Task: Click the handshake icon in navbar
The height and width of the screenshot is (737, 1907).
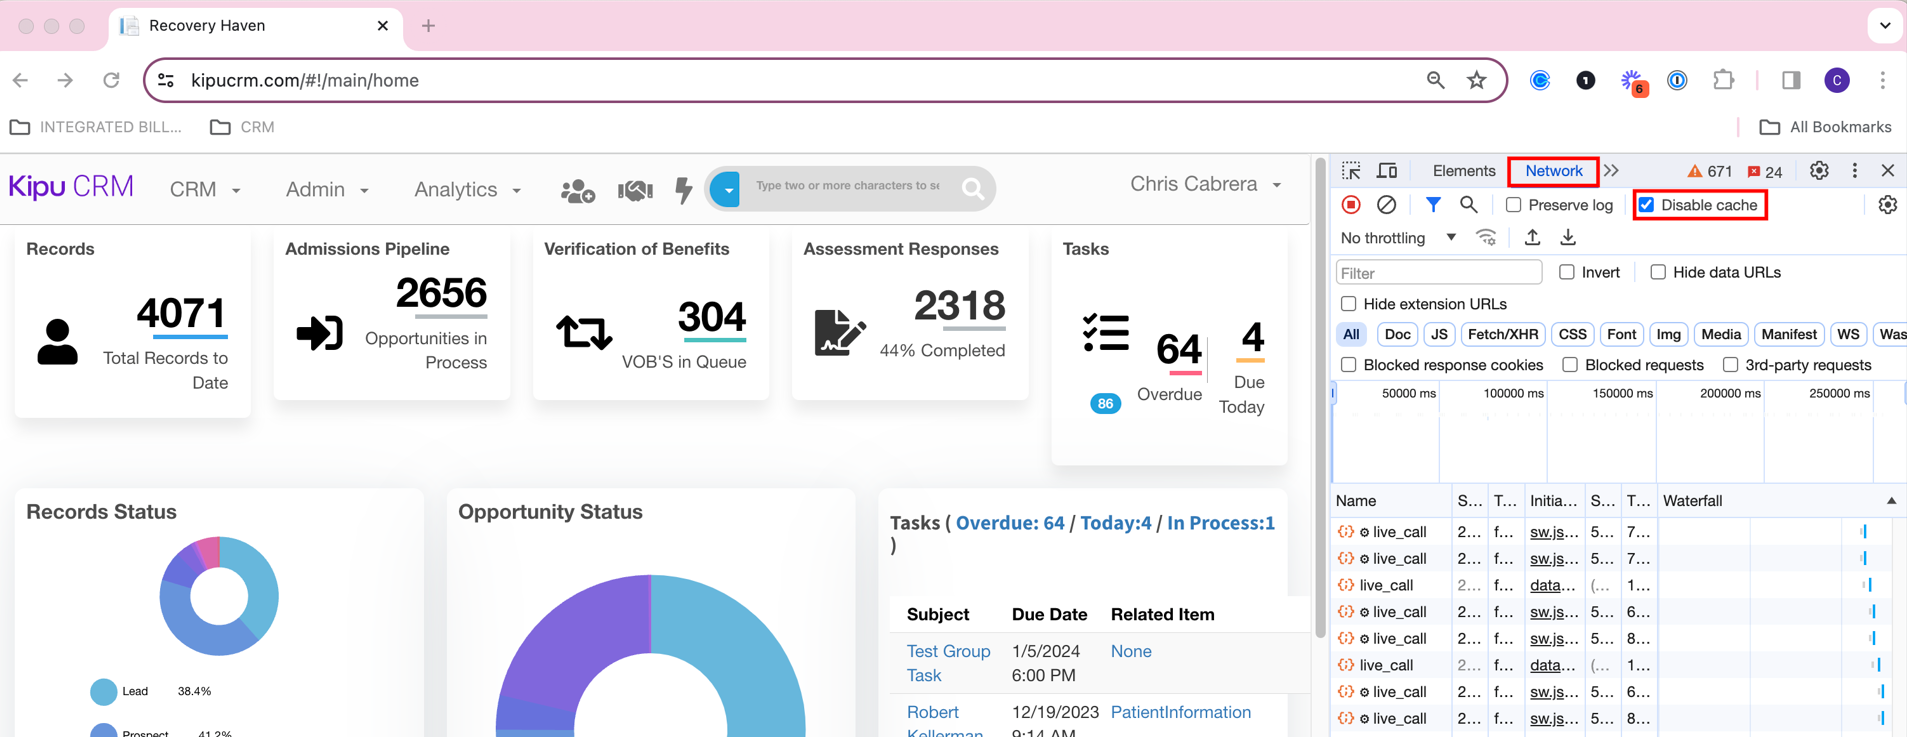Action: coord(635,190)
